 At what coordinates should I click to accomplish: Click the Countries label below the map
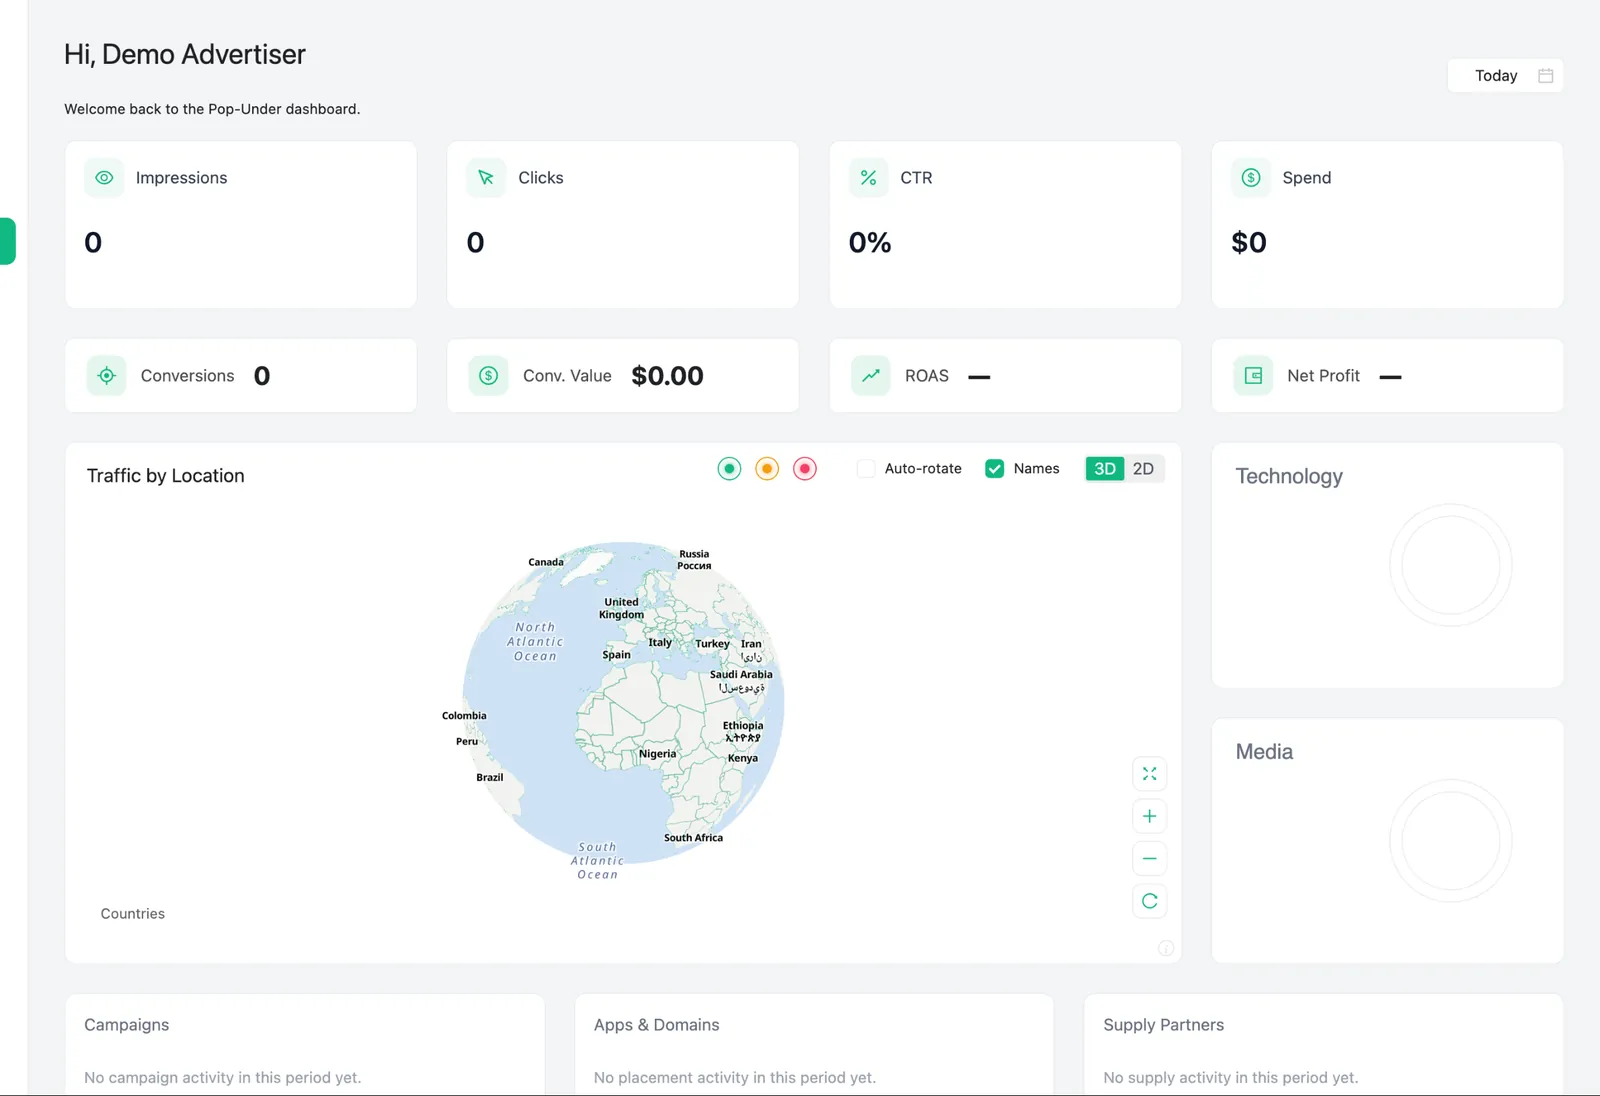click(x=133, y=914)
